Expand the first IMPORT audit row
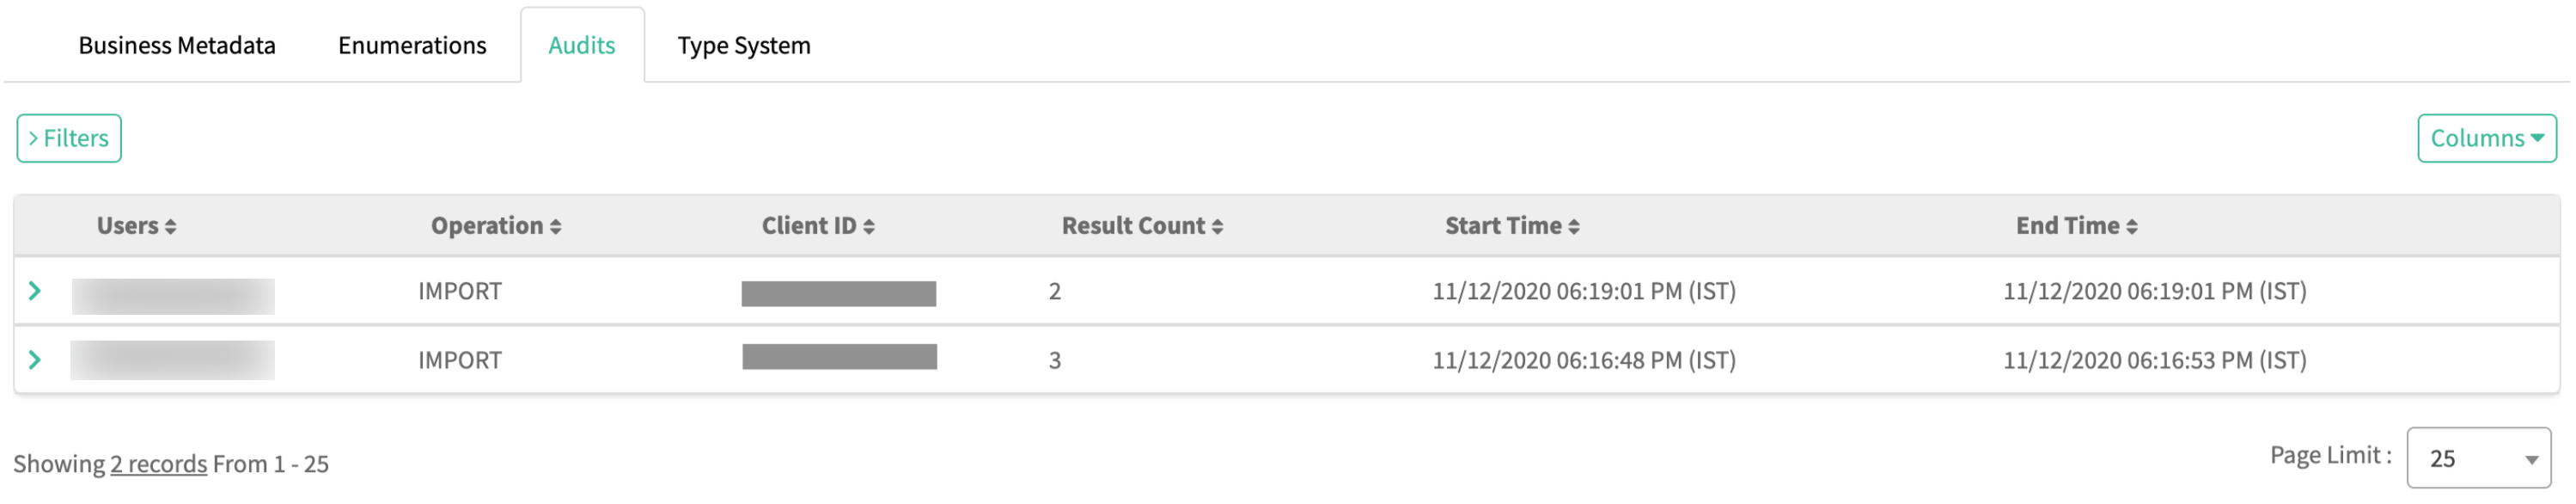The width and height of the screenshot is (2576, 504). [x=35, y=291]
